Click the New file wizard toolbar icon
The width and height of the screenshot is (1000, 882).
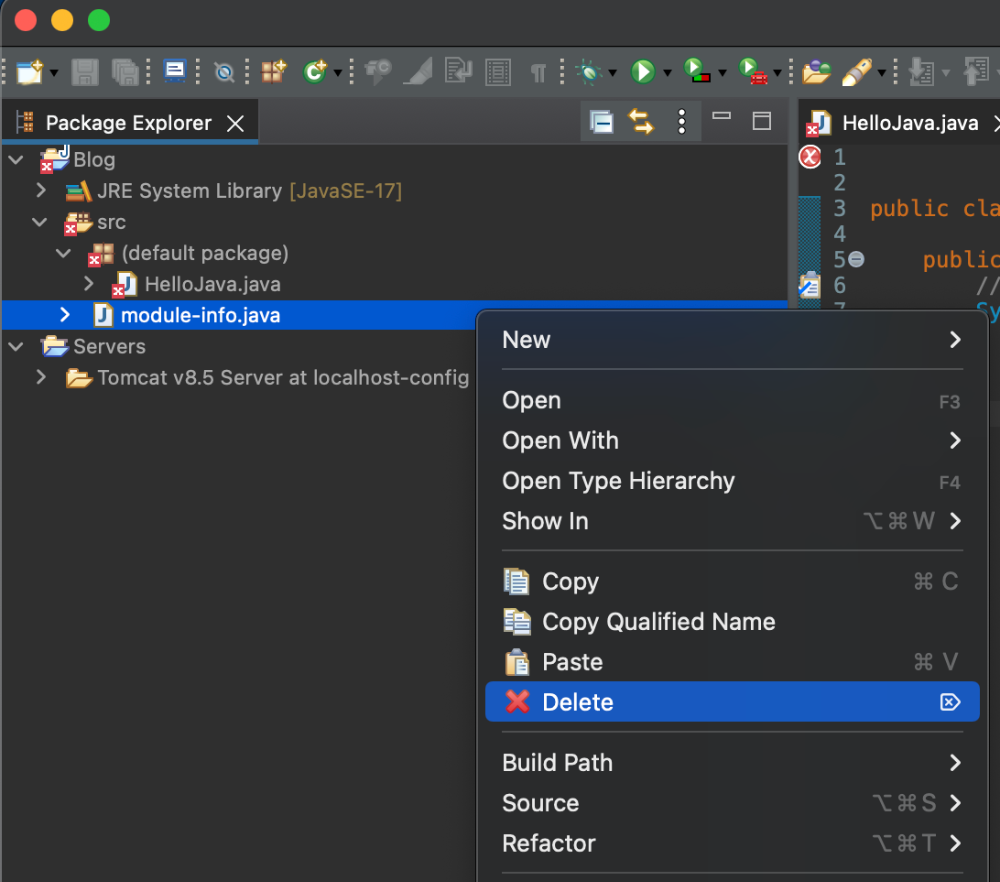(x=30, y=72)
